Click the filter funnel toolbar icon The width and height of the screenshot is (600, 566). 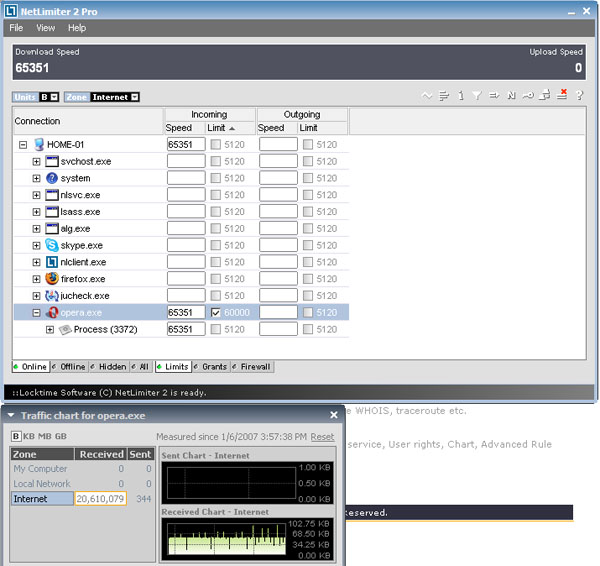coord(477,95)
